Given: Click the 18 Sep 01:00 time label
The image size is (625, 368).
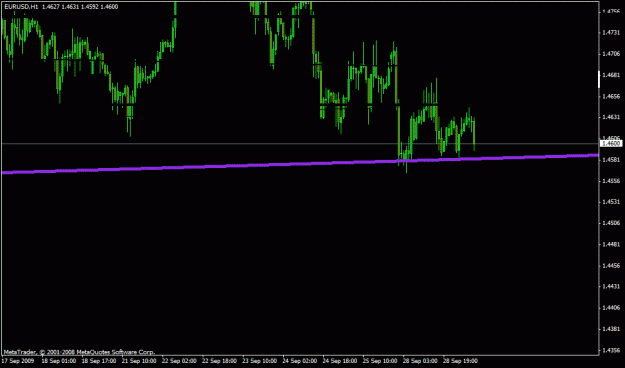Looking at the screenshot, I should point(59,361).
